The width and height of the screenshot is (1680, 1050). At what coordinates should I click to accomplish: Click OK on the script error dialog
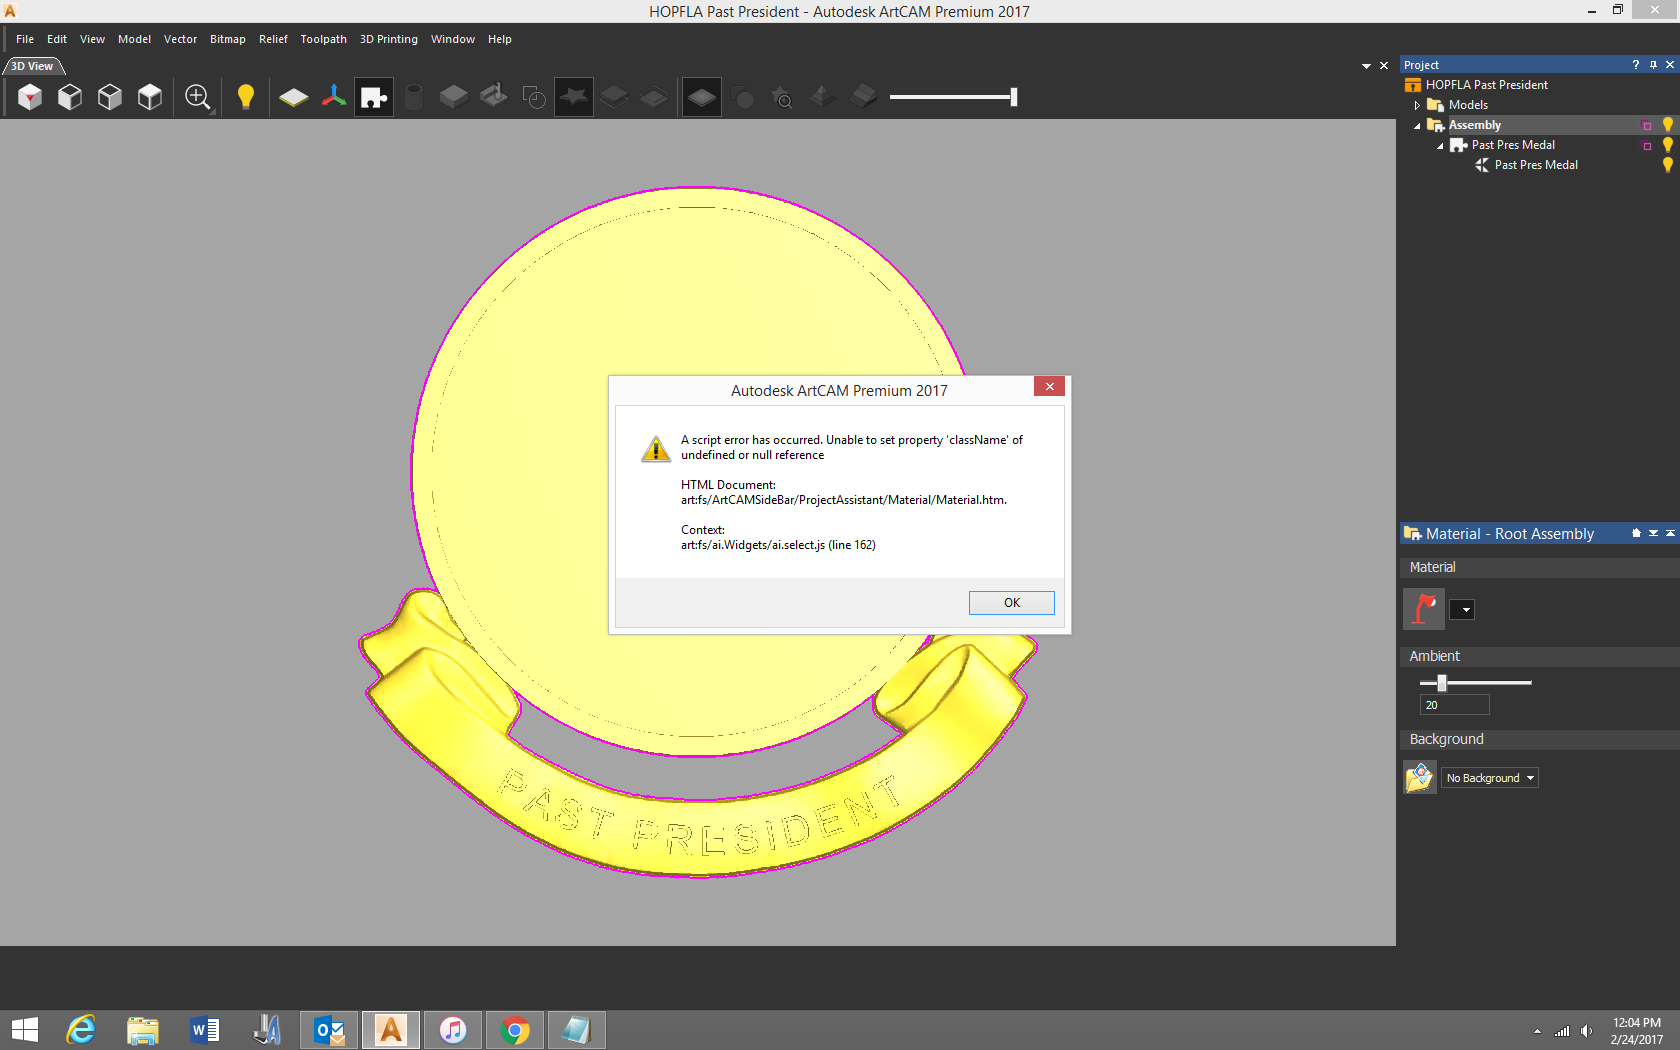(1011, 602)
